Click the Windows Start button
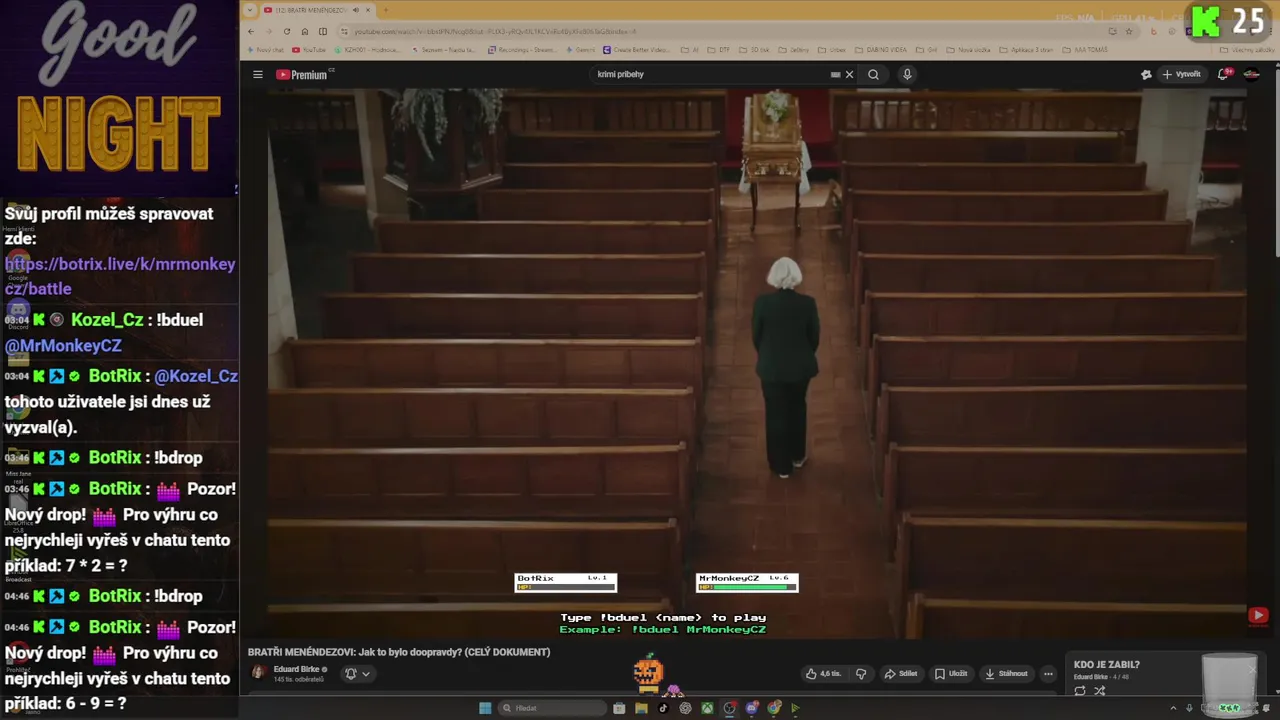 pos(485,708)
